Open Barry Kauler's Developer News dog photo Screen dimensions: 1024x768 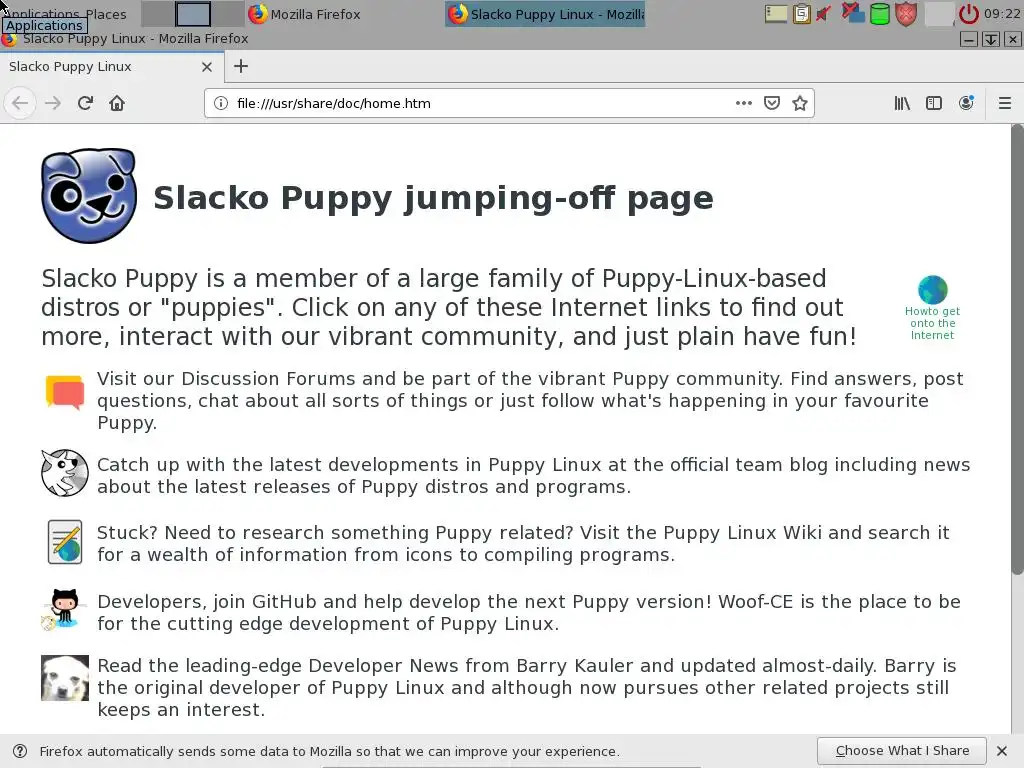tap(65, 678)
